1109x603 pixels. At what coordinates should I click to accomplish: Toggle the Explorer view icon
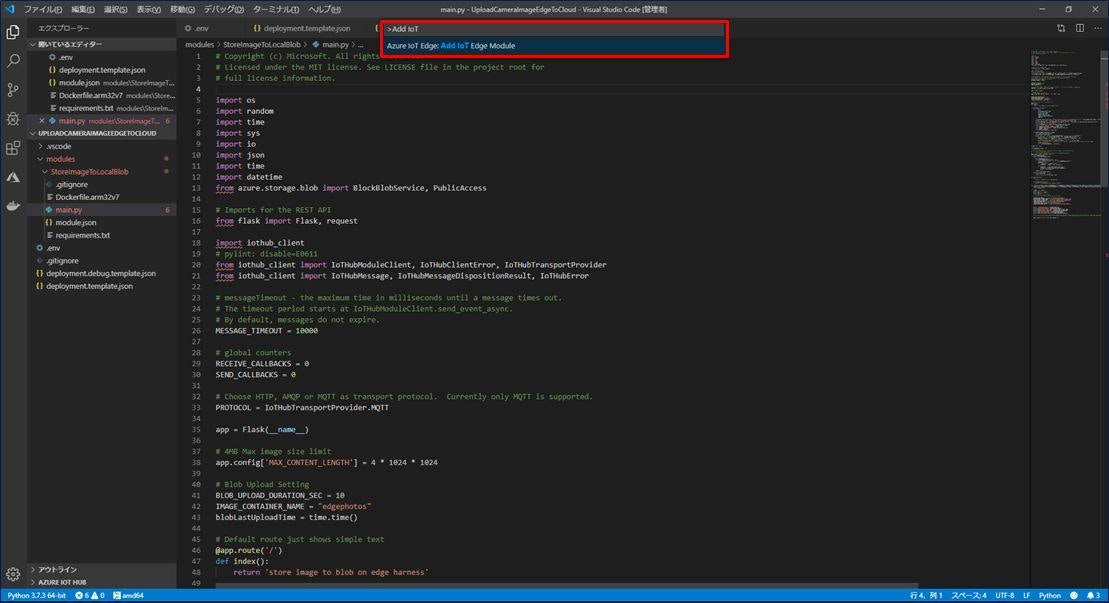pos(13,31)
